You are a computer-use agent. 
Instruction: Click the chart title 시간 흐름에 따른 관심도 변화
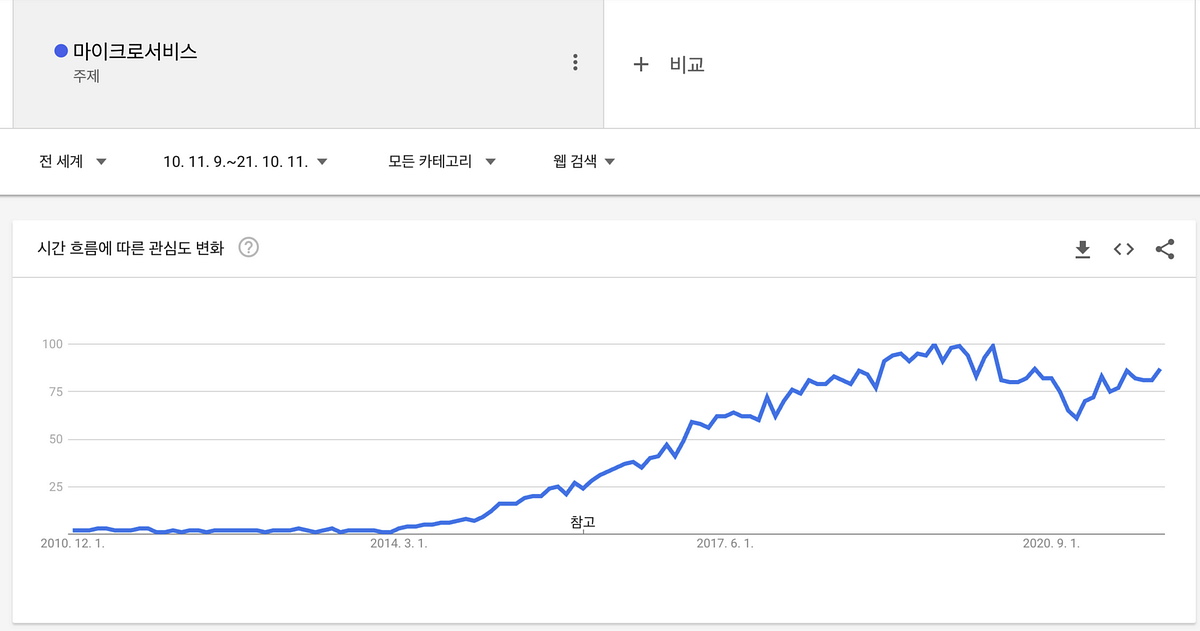131,247
